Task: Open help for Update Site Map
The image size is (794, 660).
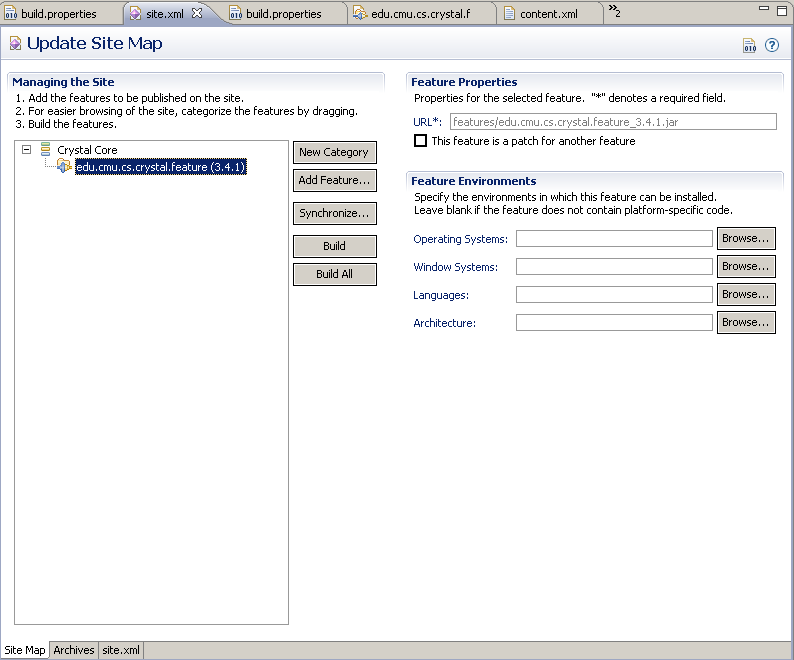Action: click(x=772, y=45)
